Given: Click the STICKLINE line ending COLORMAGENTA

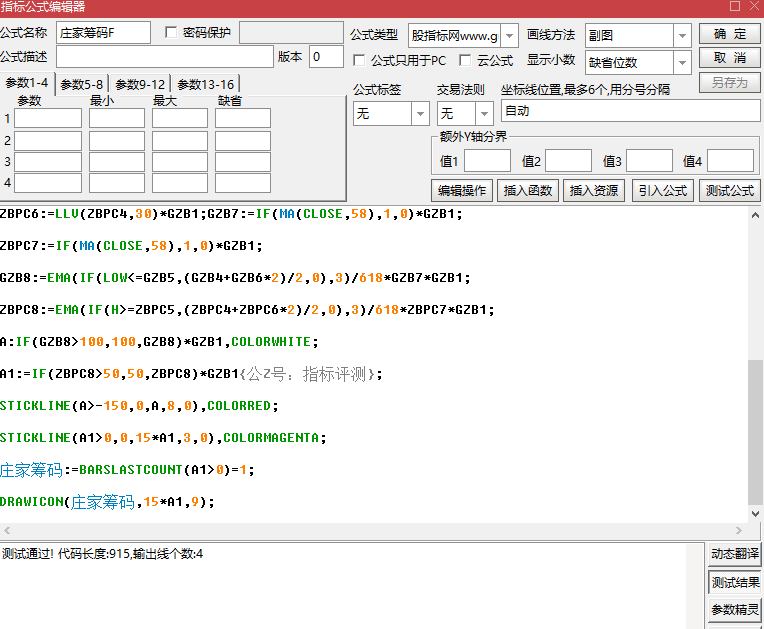Looking at the screenshot, I should click(163, 438).
